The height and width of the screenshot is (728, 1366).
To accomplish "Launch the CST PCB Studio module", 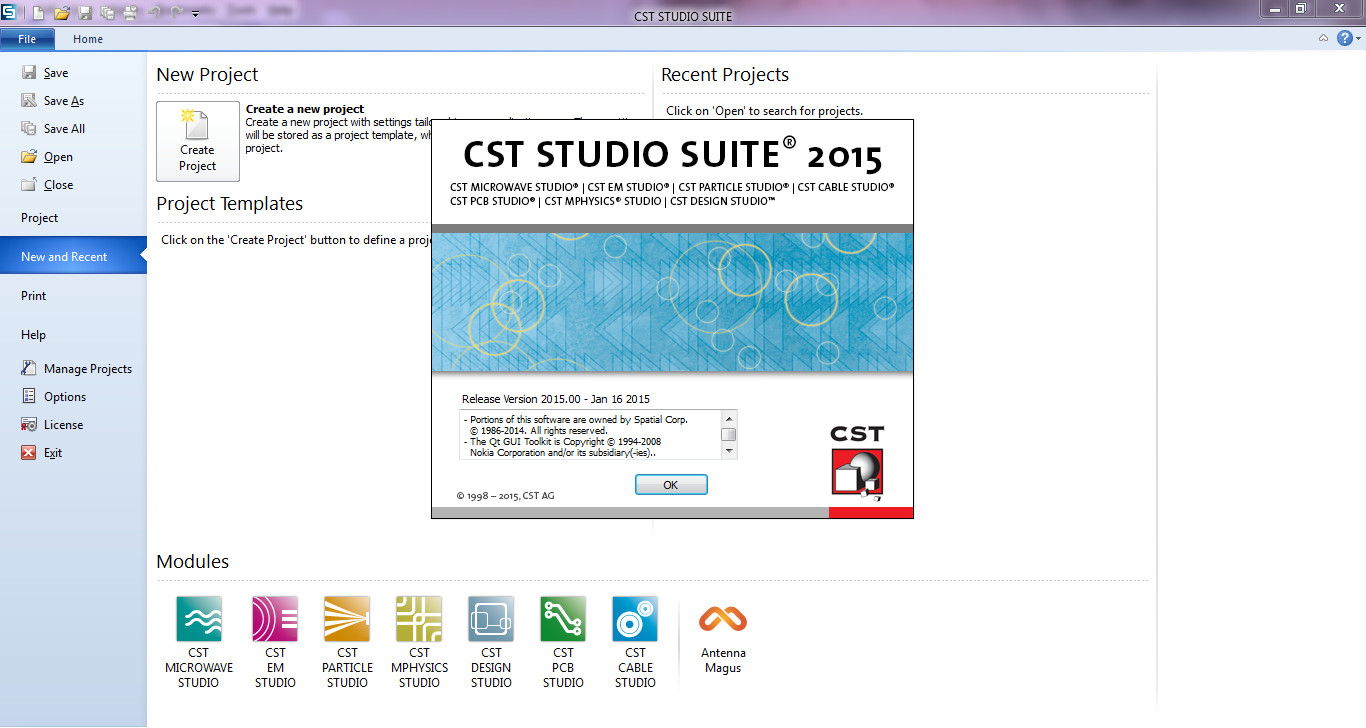I will (563, 642).
